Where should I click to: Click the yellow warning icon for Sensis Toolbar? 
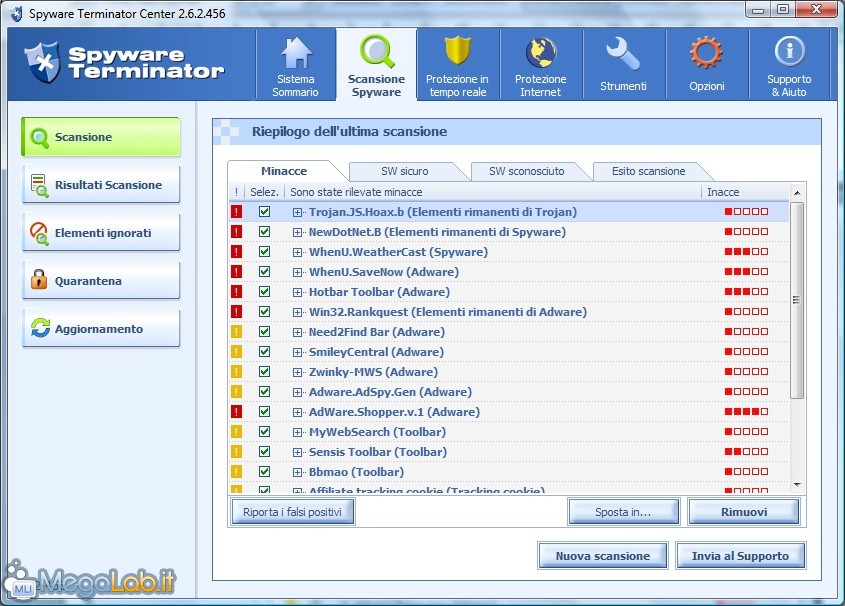coord(236,451)
